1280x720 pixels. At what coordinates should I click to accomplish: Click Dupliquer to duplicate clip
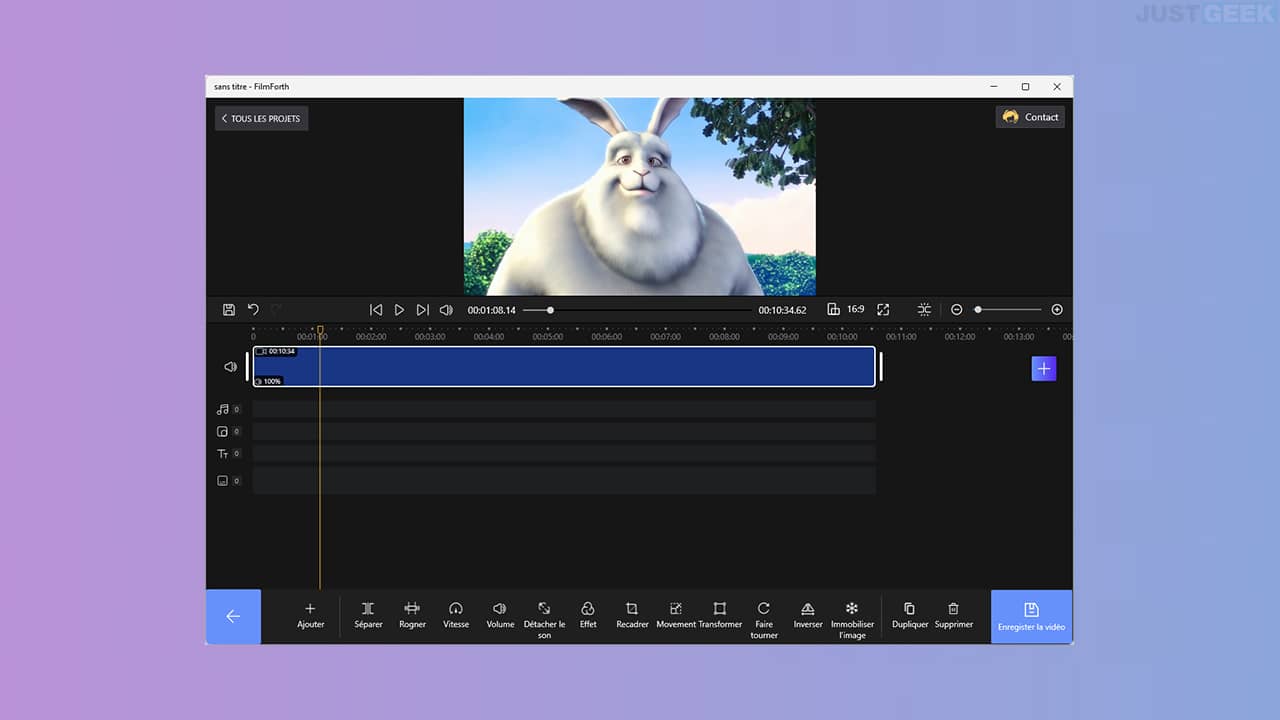coord(910,615)
